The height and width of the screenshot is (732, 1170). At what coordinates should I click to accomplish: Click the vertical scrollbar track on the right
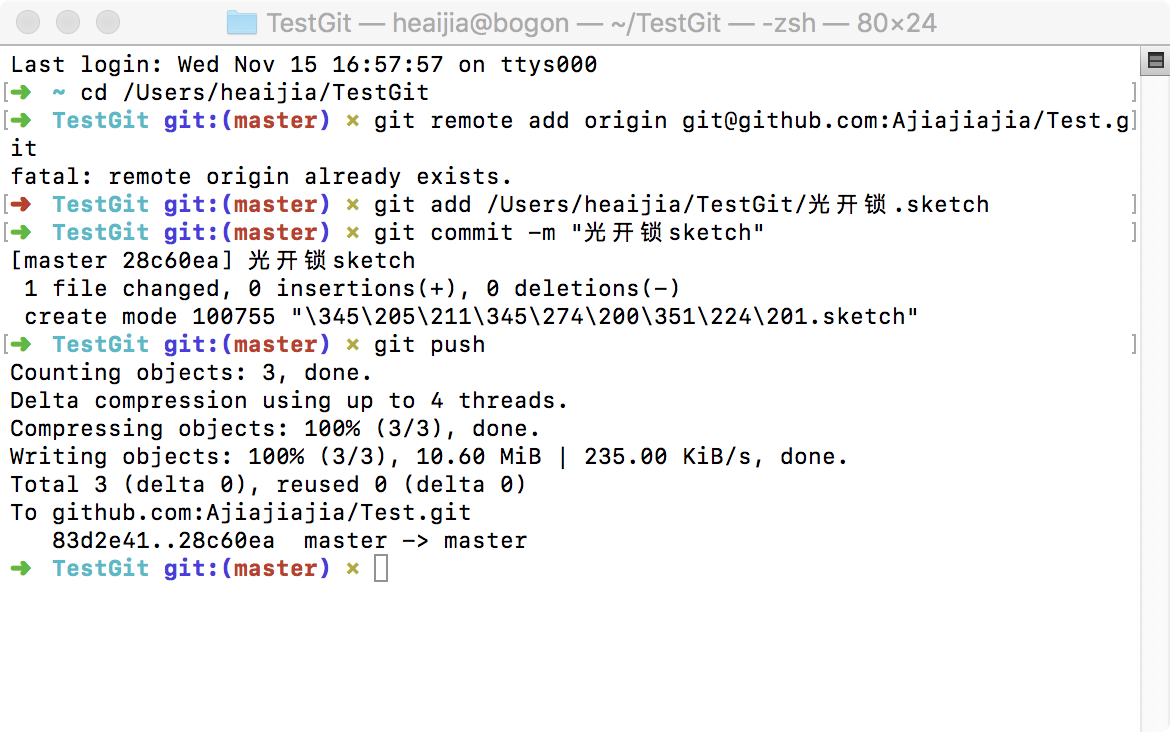tap(1155, 403)
